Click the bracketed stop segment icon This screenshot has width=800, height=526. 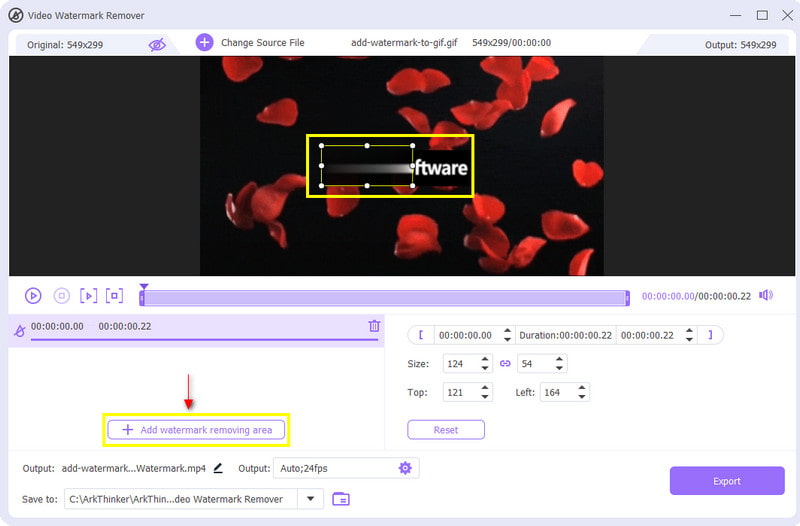(x=114, y=296)
